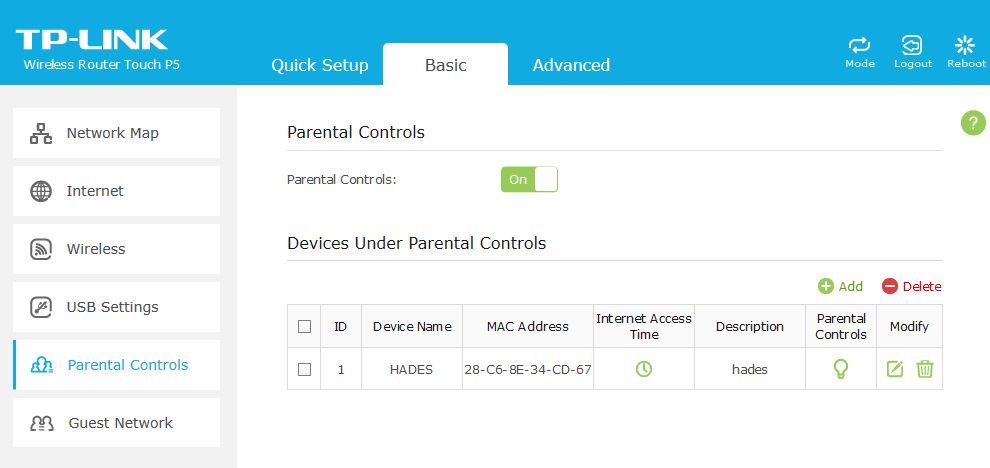The height and width of the screenshot is (468, 990).
Task: Open the green help question mark
Action: (x=973, y=123)
